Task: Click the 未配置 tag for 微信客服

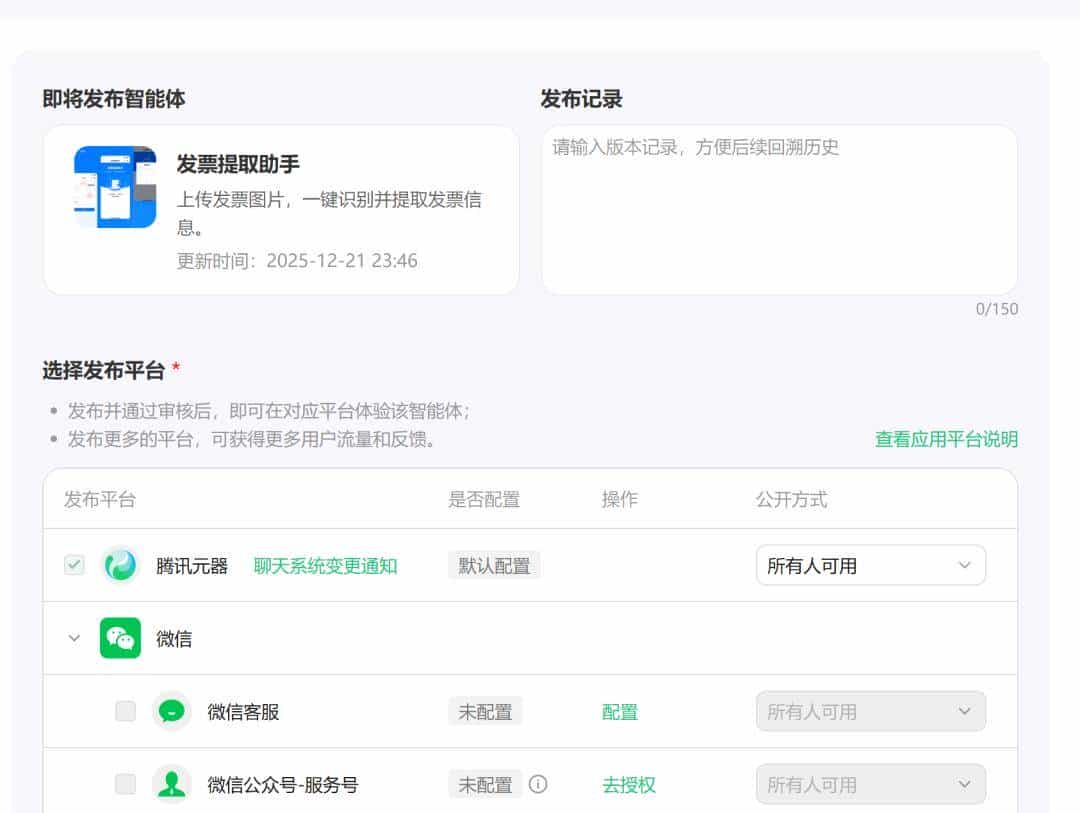Action: pyautogui.click(x=485, y=711)
